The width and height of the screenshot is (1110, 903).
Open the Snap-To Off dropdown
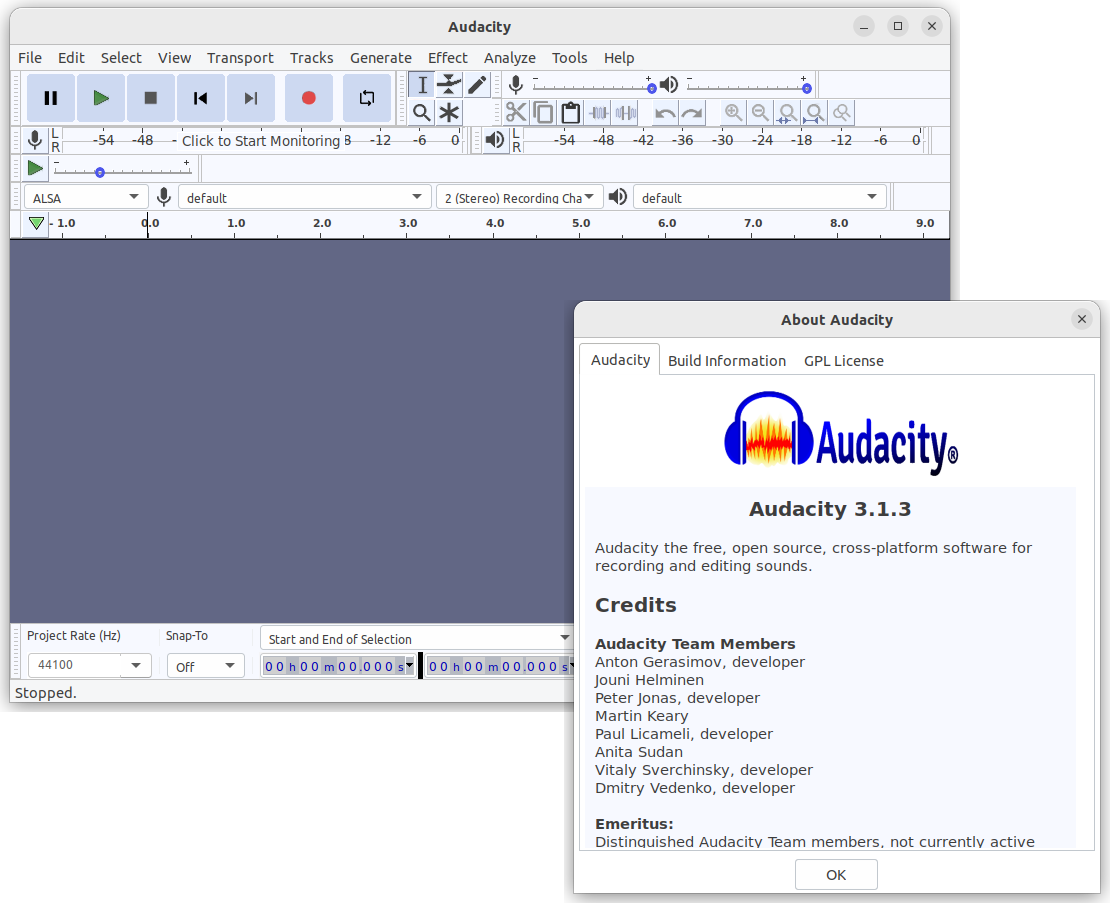[x=205, y=667]
